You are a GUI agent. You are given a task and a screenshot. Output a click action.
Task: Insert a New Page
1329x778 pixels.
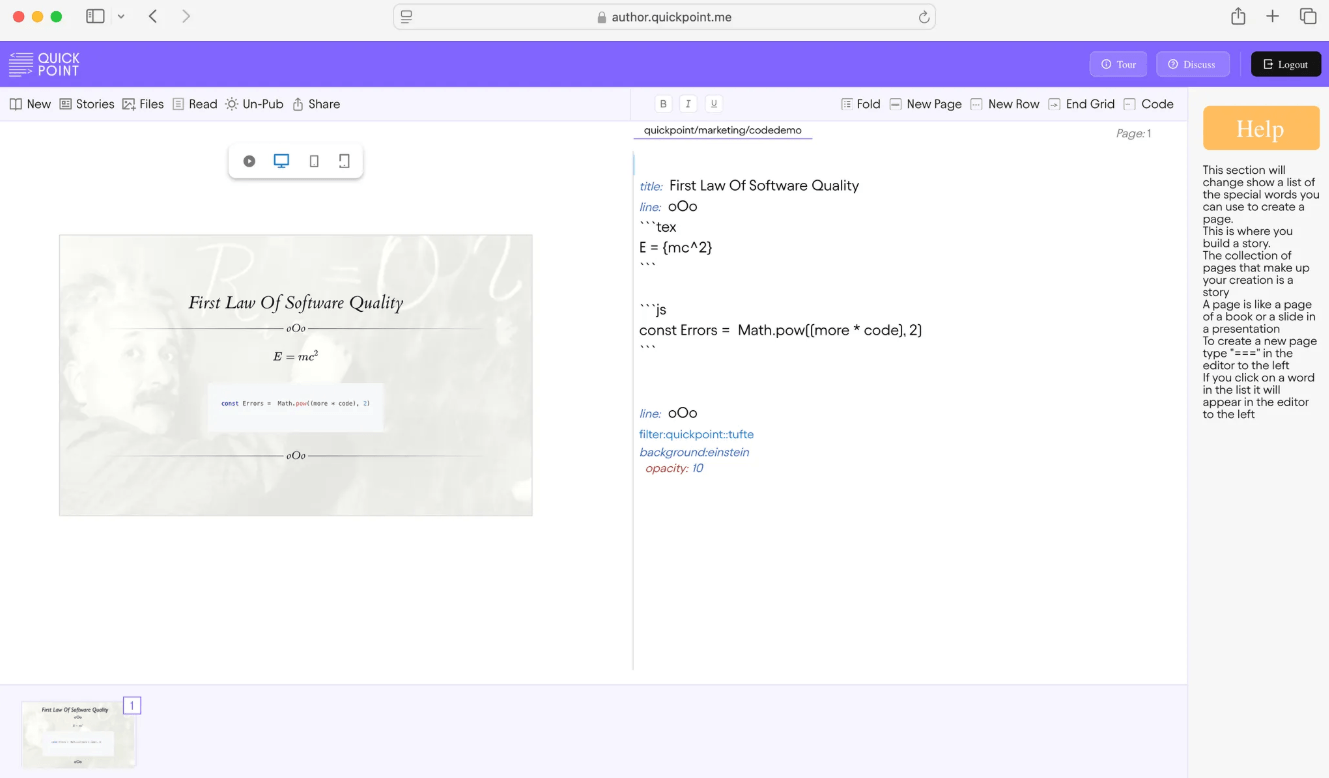pyautogui.click(x=925, y=104)
